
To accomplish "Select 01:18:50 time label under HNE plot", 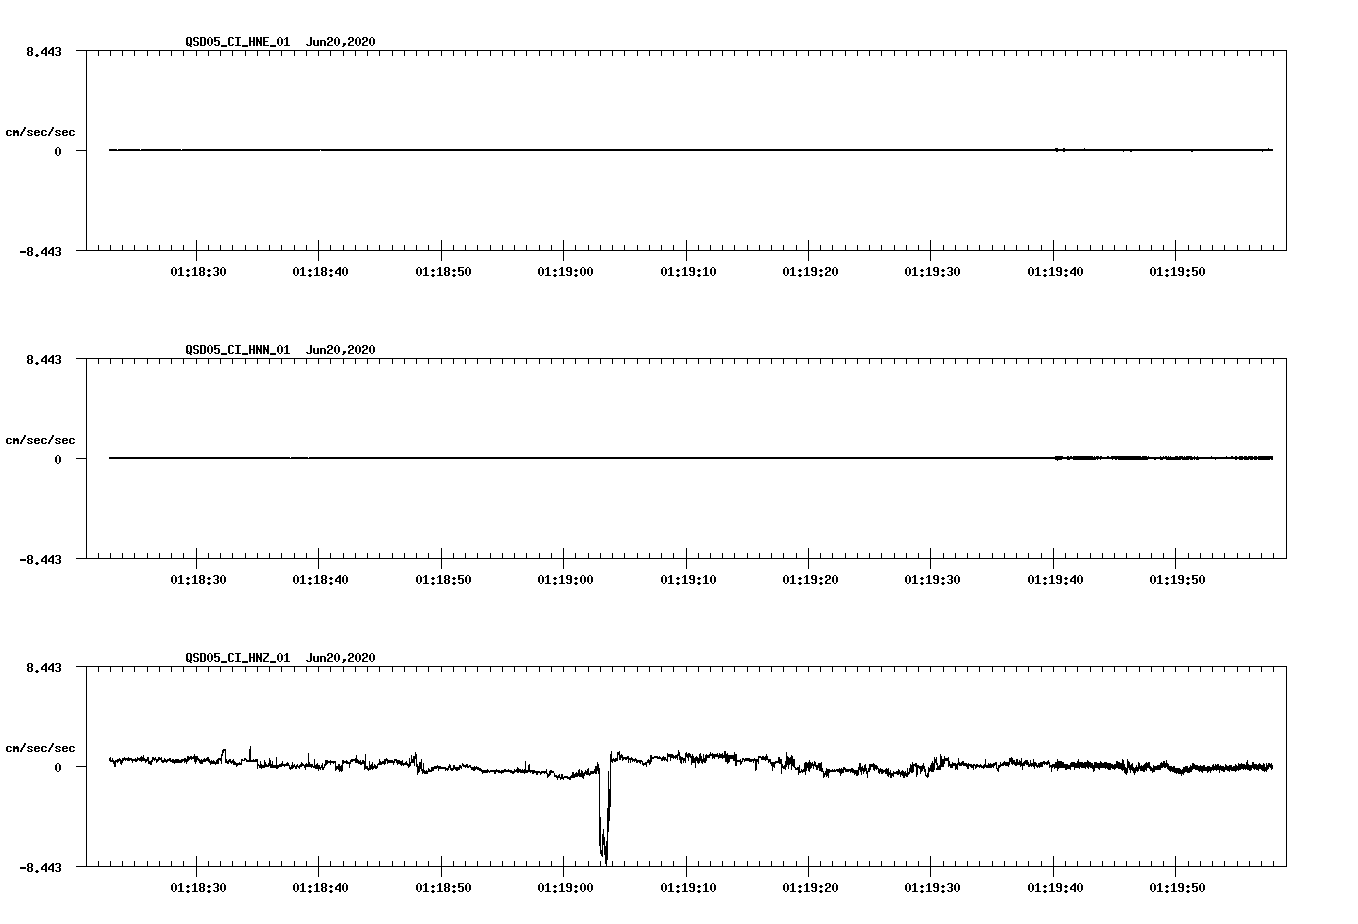I will point(443,272).
